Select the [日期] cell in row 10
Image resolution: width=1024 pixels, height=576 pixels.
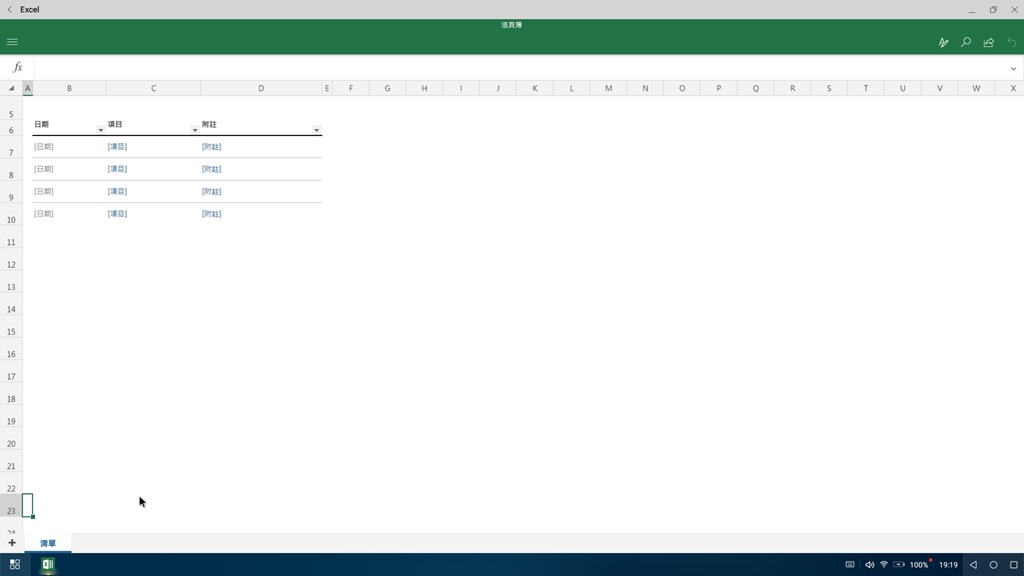pos(69,214)
